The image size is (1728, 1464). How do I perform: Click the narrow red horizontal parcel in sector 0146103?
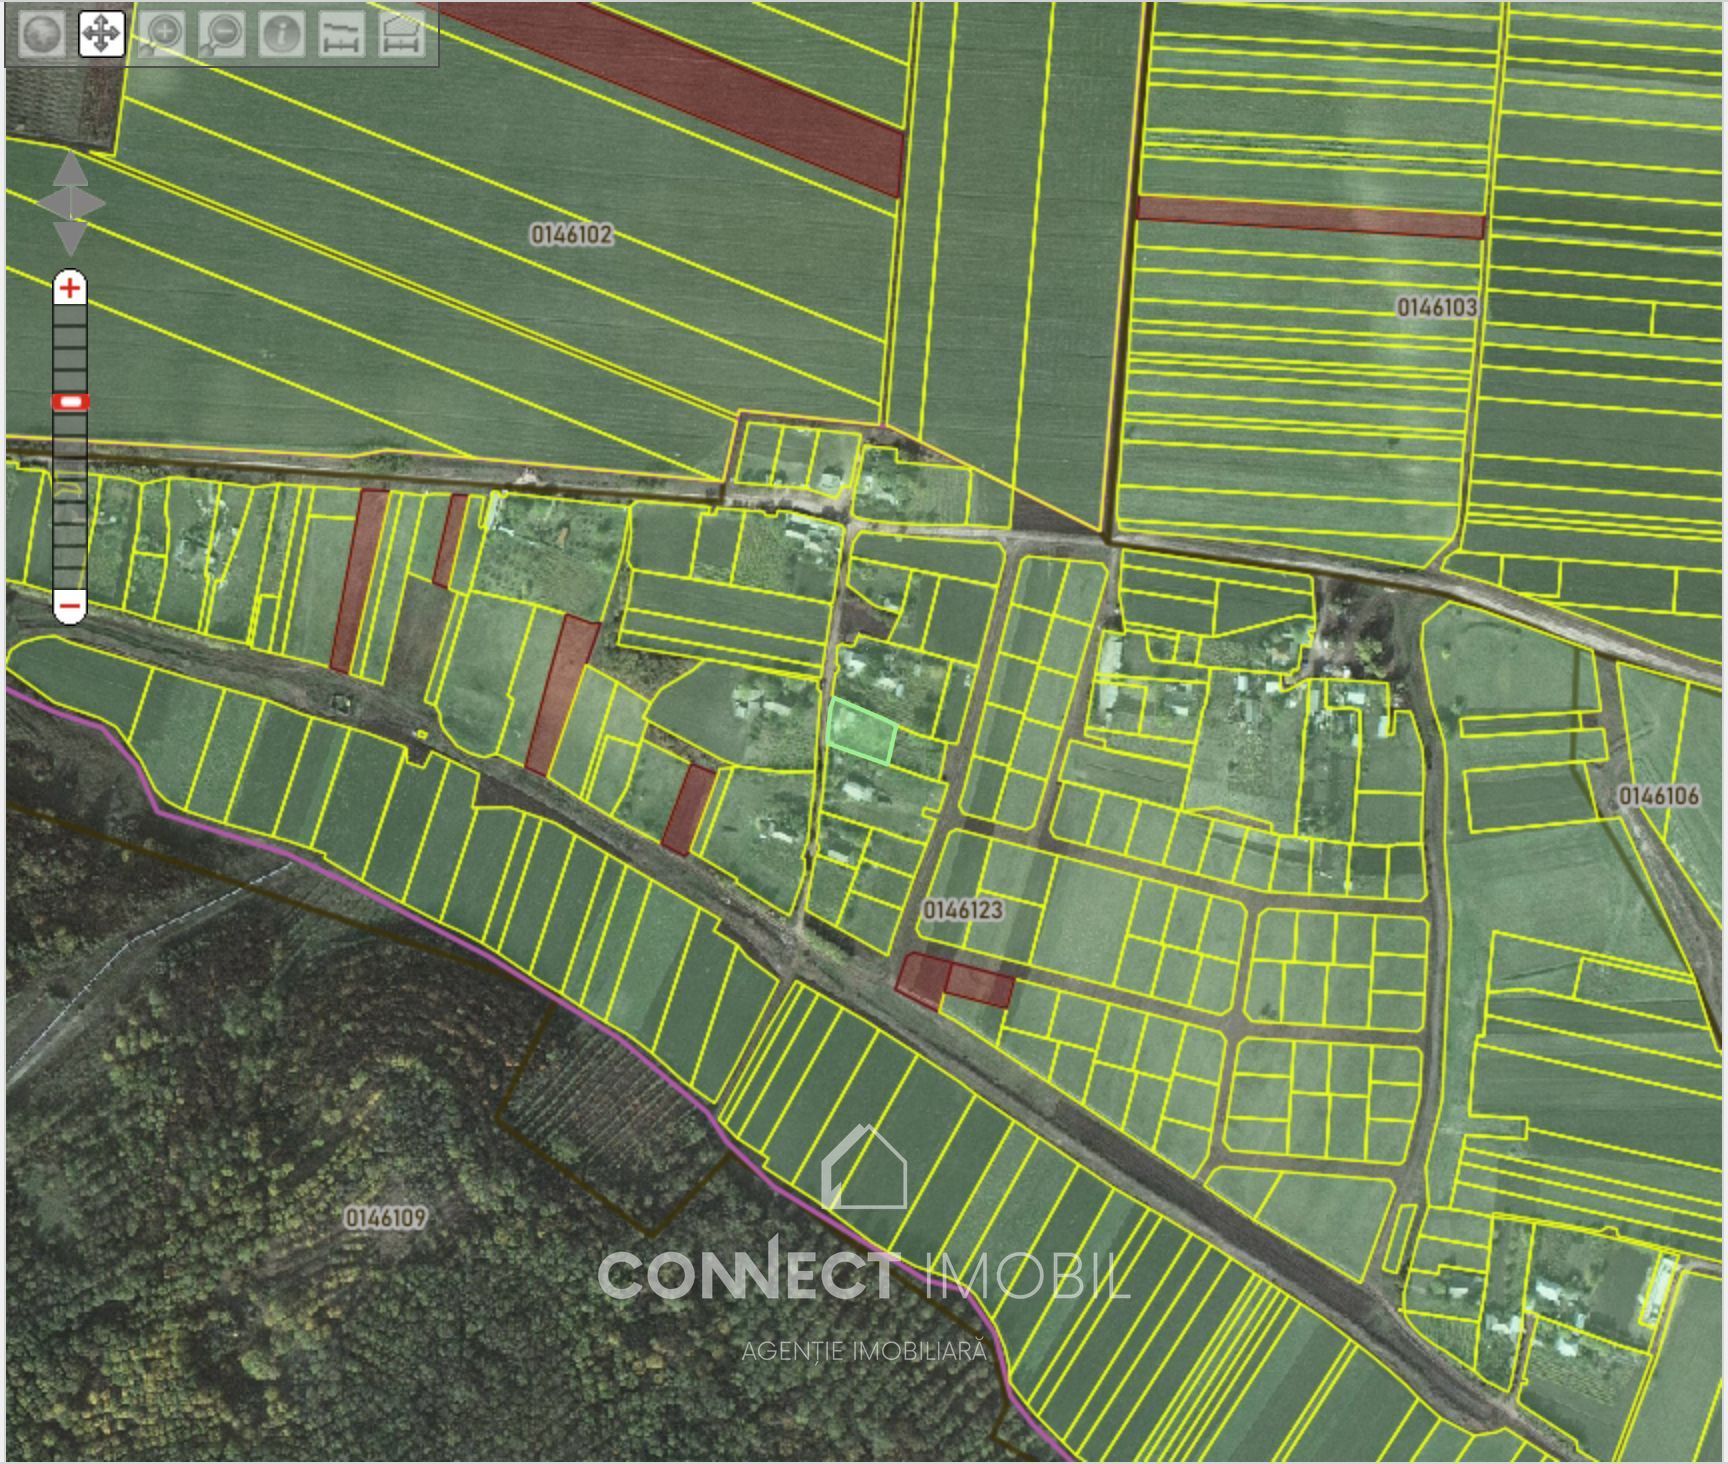[1310, 217]
